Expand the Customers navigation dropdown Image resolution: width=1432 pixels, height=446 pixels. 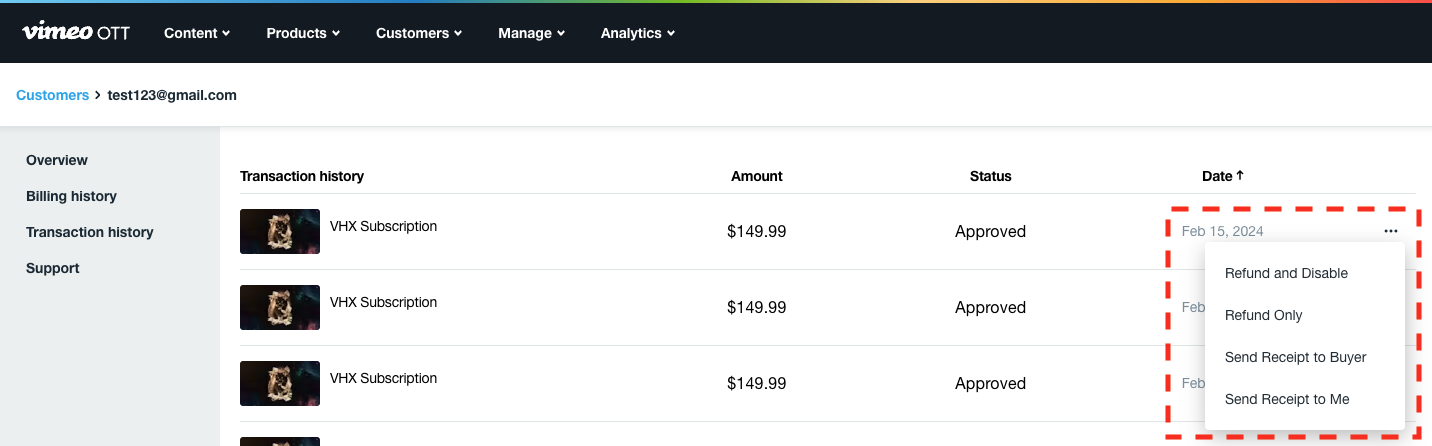[418, 33]
